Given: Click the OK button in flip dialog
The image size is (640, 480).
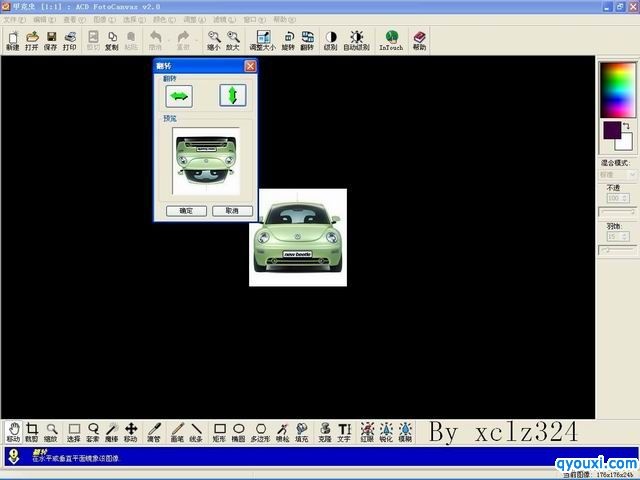Looking at the screenshot, I should 186,211.
